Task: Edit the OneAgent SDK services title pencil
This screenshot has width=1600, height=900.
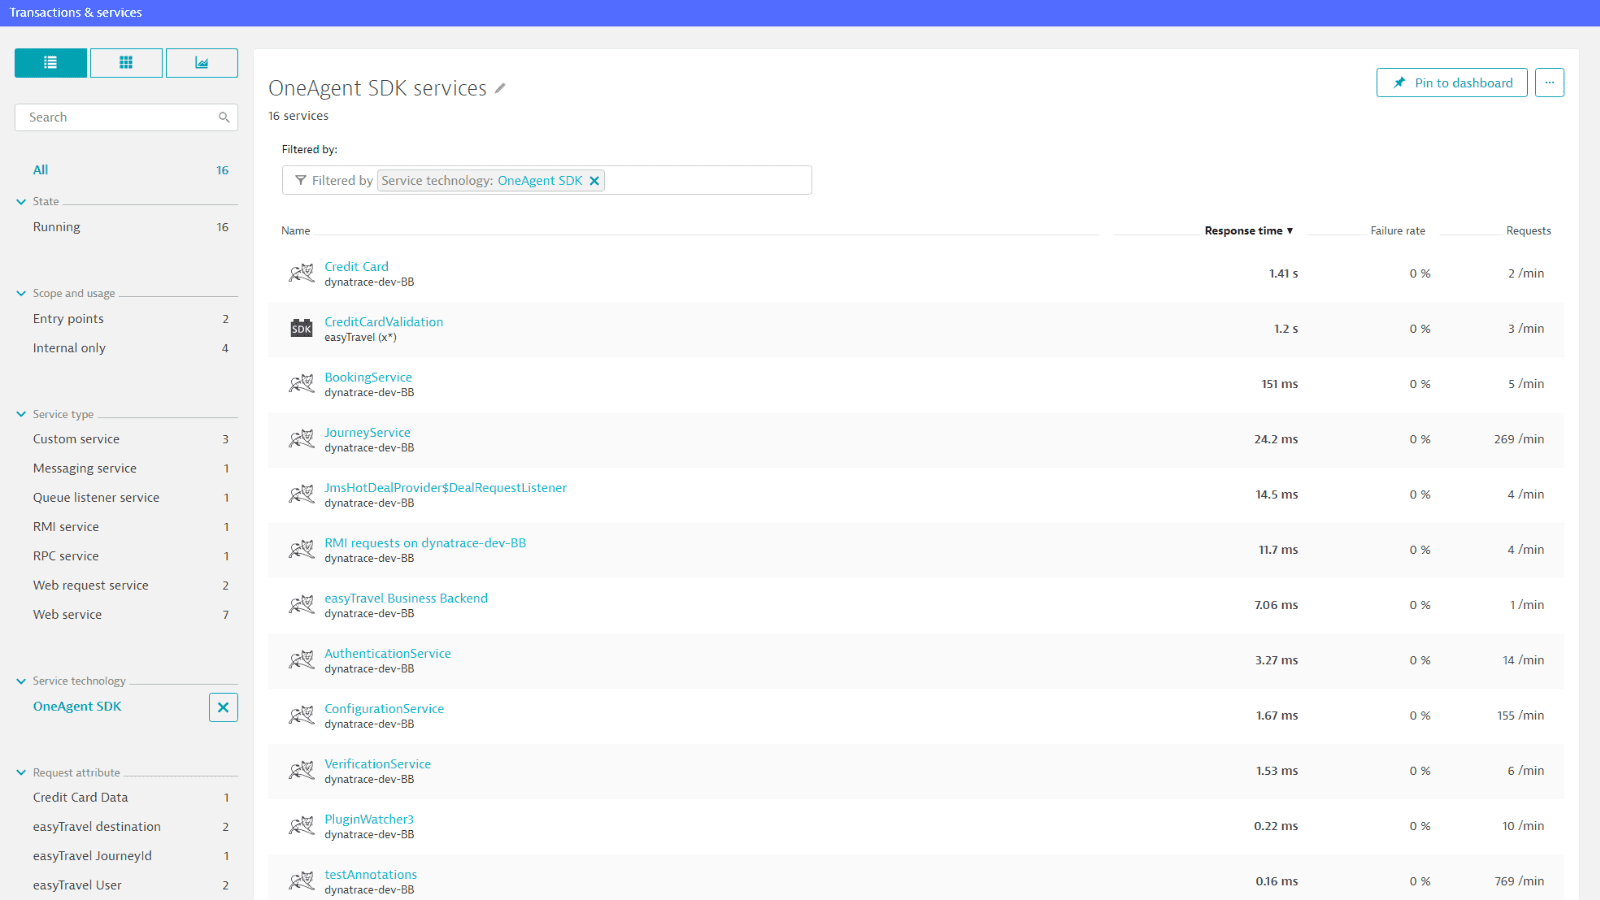Action: pyautogui.click(x=500, y=88)
